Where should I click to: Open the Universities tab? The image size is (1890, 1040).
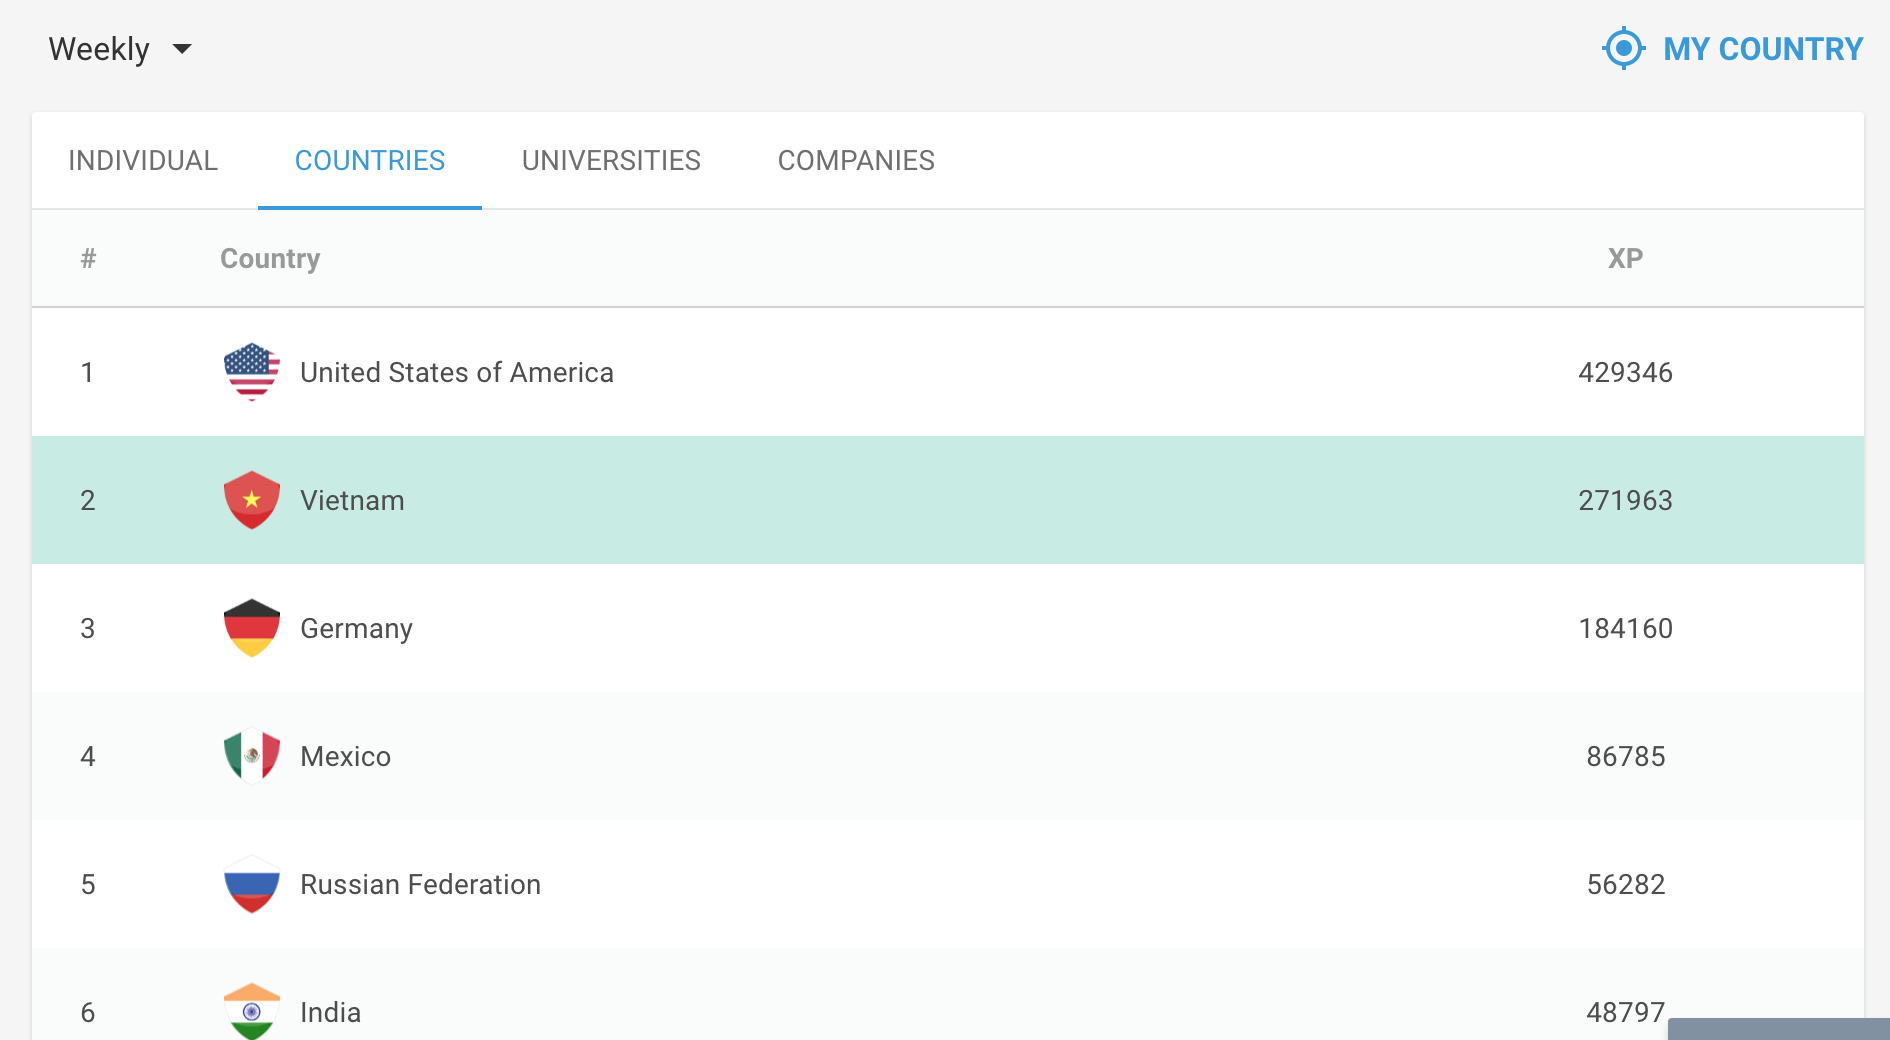pos(611,161)
